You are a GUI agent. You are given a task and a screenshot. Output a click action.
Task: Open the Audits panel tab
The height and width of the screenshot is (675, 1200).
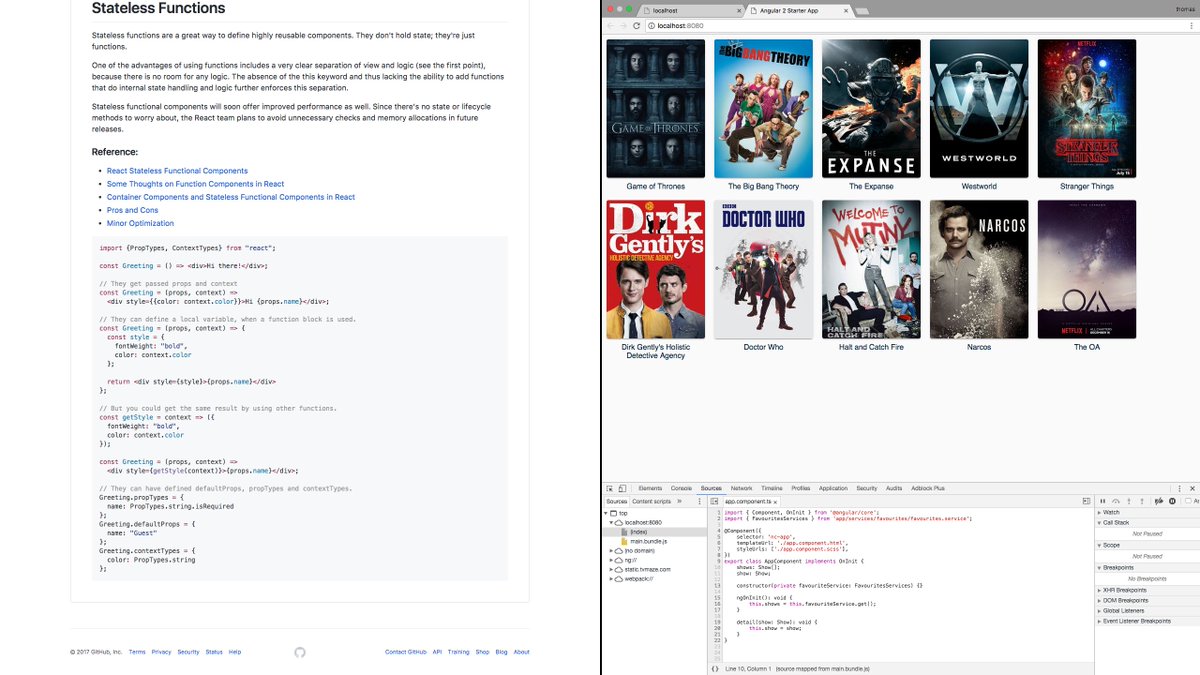pos(894,488)
